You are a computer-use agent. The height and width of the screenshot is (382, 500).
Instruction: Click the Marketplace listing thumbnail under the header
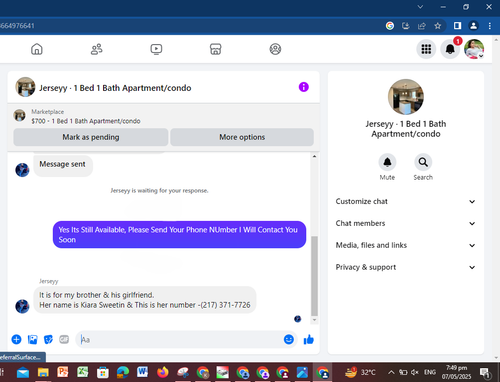pyautogui.click(x=19, y=116)
